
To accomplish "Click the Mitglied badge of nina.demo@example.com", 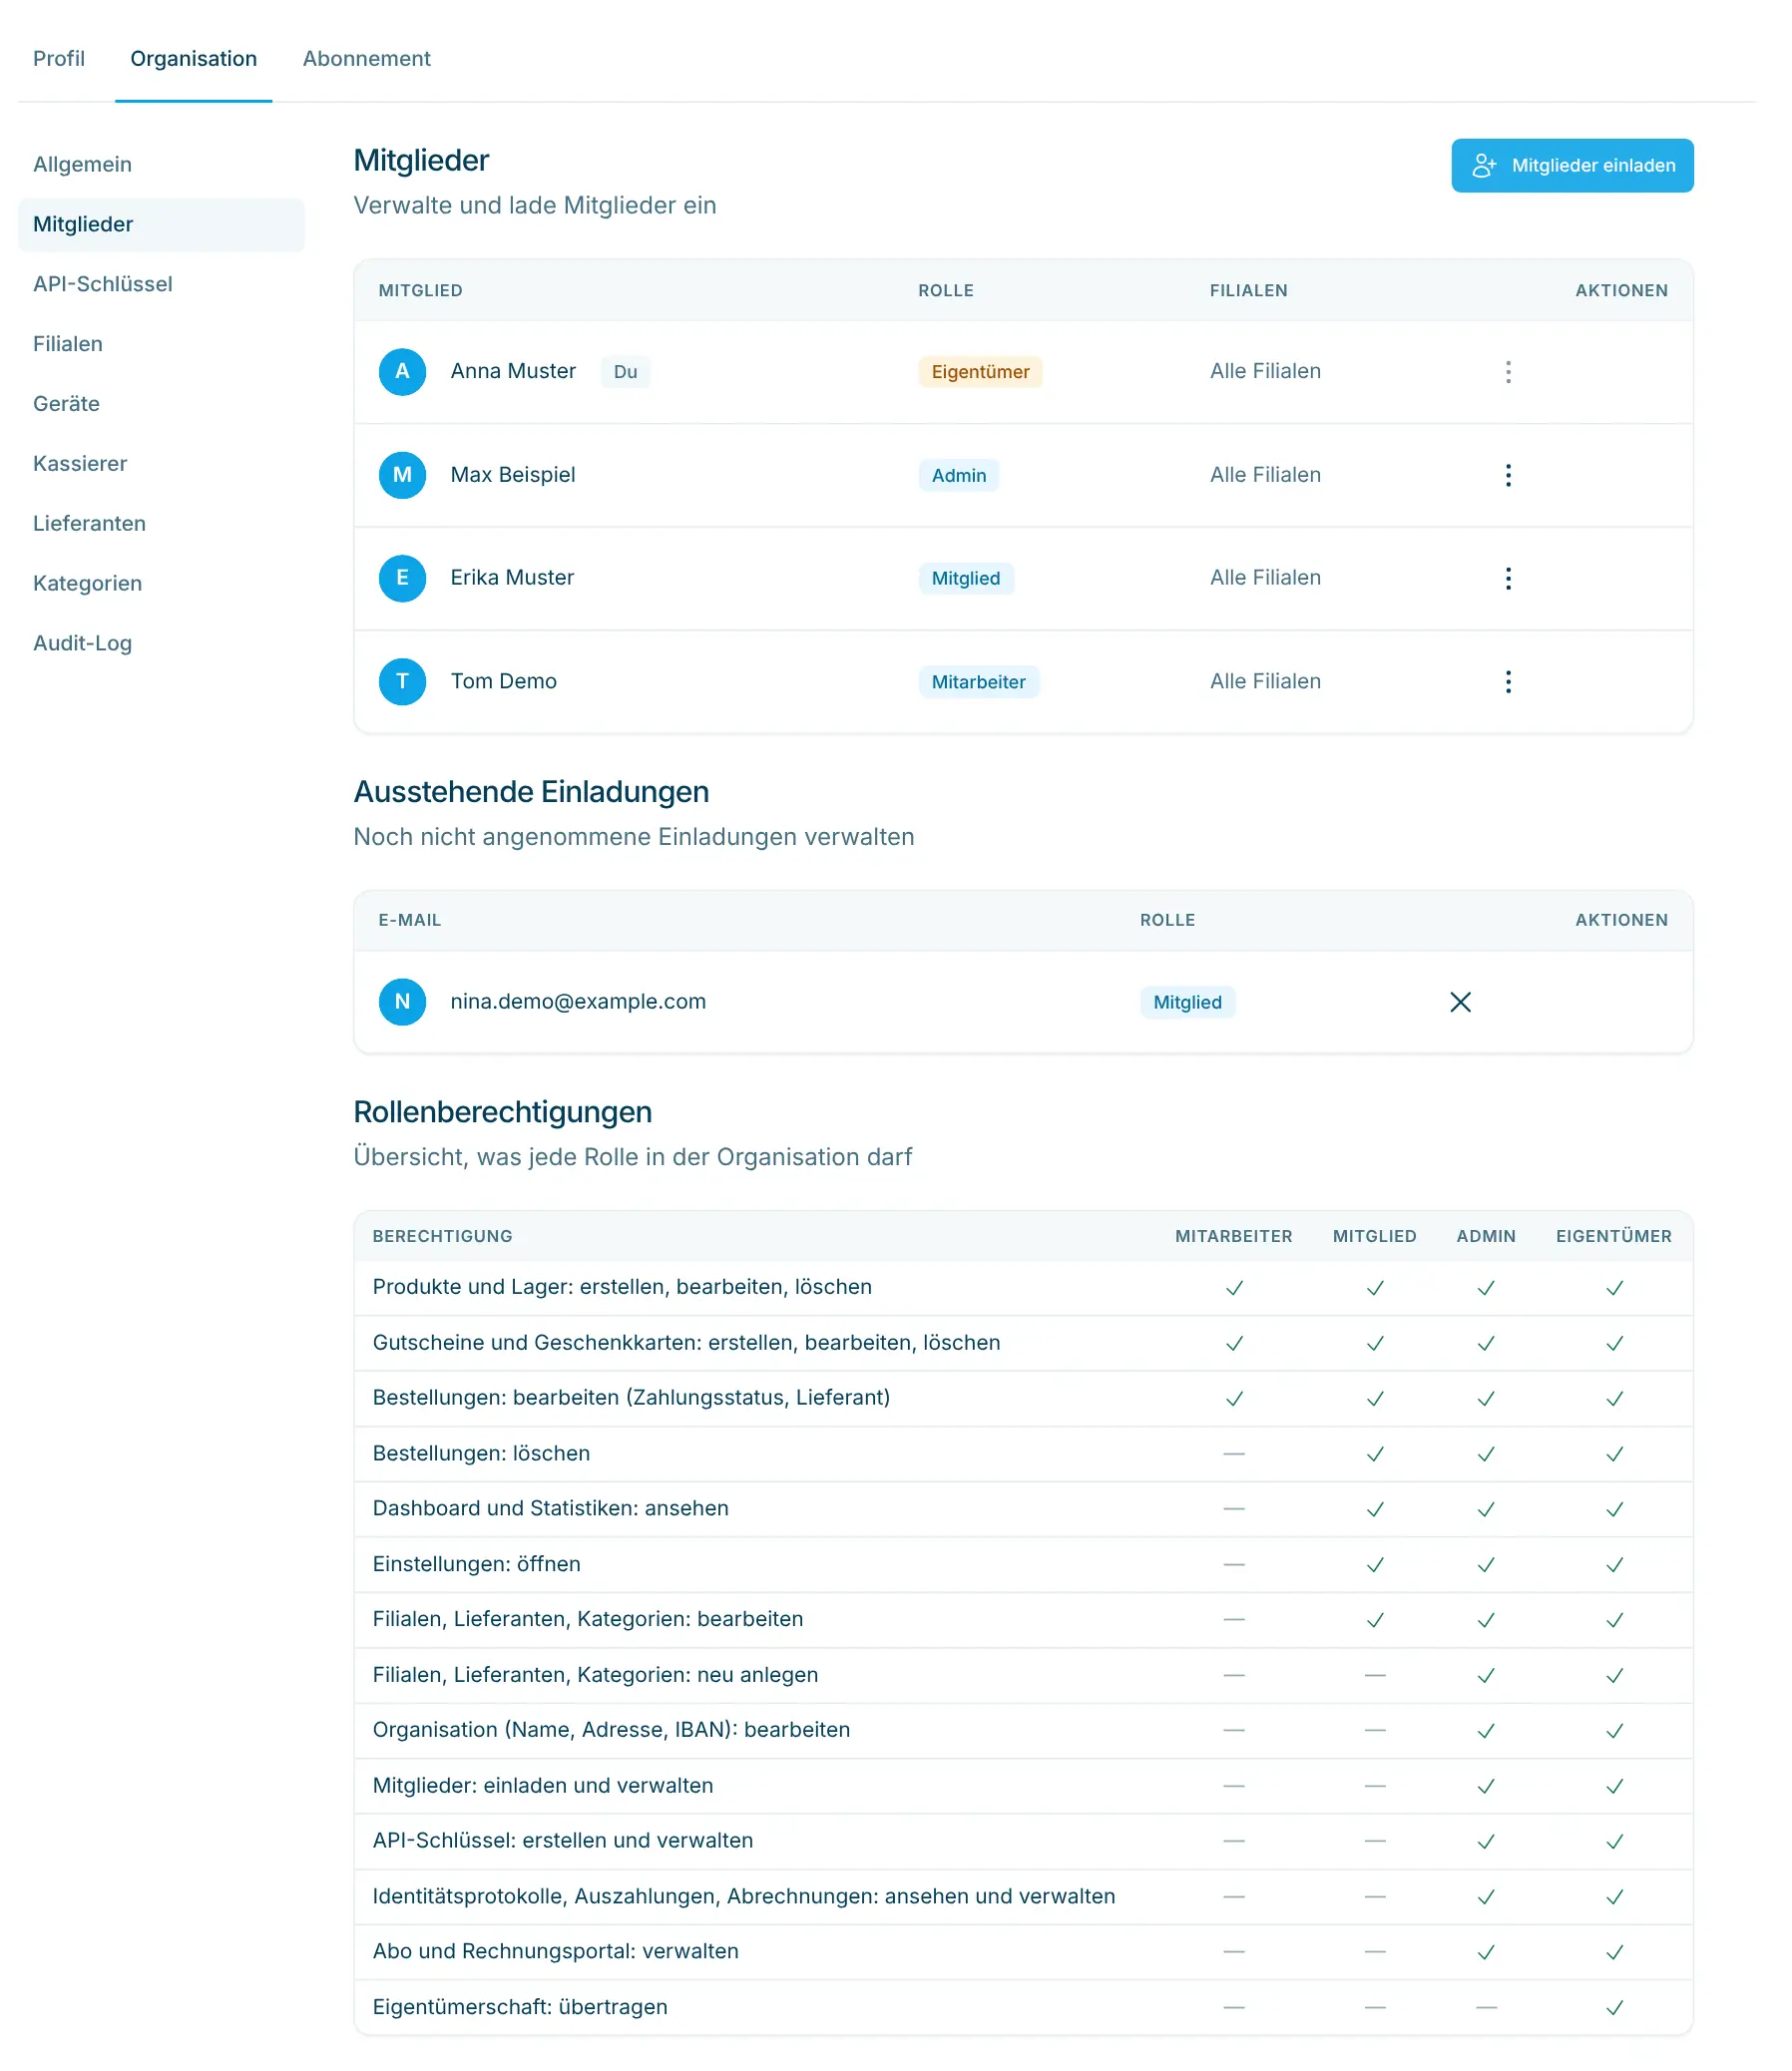I will pyautogui.click(x=1187, y=1003).
